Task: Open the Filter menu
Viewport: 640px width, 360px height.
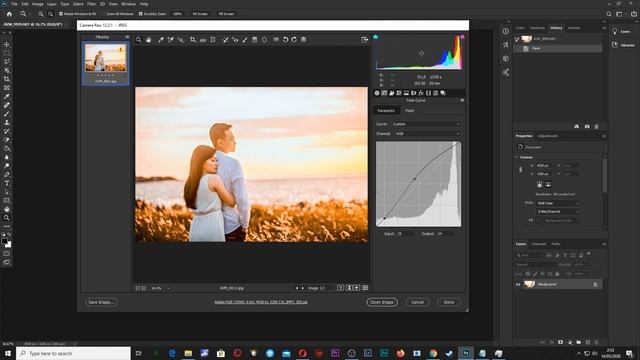Action: tap(91, 4)
